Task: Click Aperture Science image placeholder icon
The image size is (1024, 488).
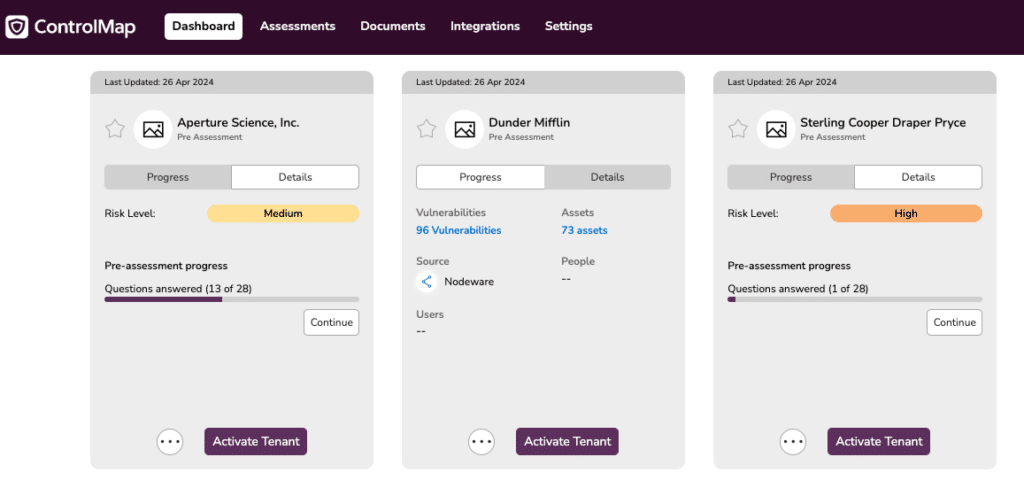Action: point(153,129)
